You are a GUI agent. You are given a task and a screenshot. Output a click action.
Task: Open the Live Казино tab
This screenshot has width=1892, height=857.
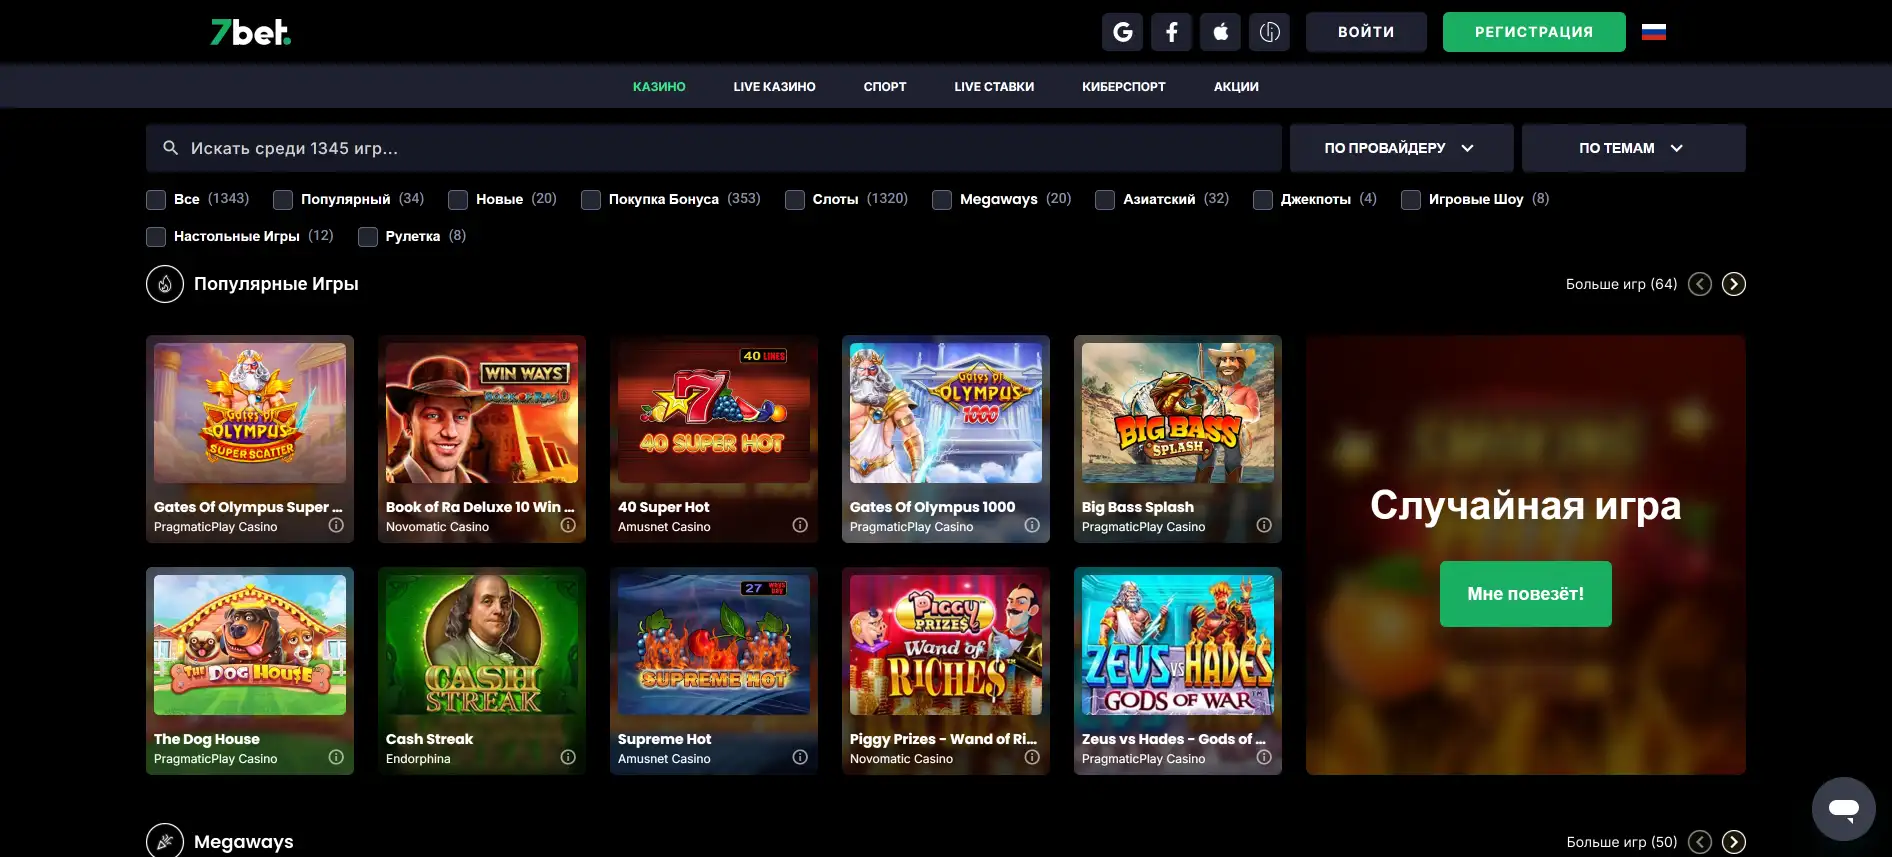coord(774,87)
